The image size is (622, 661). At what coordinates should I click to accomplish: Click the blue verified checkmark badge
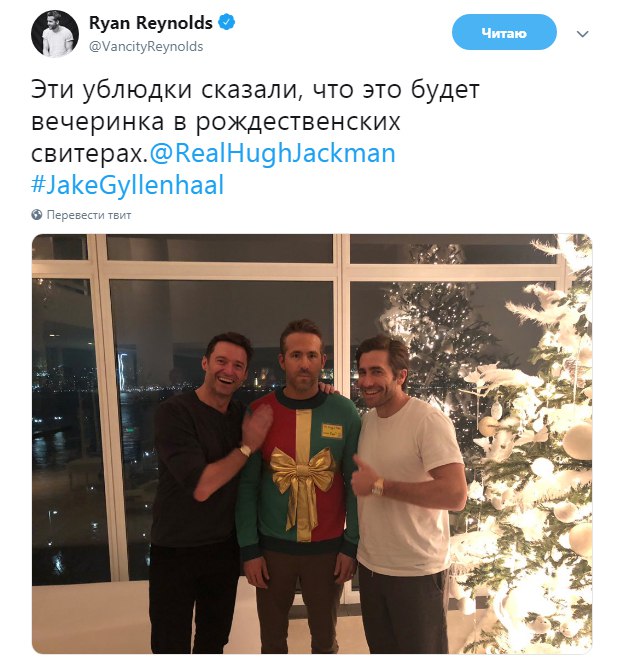[227, 23]
